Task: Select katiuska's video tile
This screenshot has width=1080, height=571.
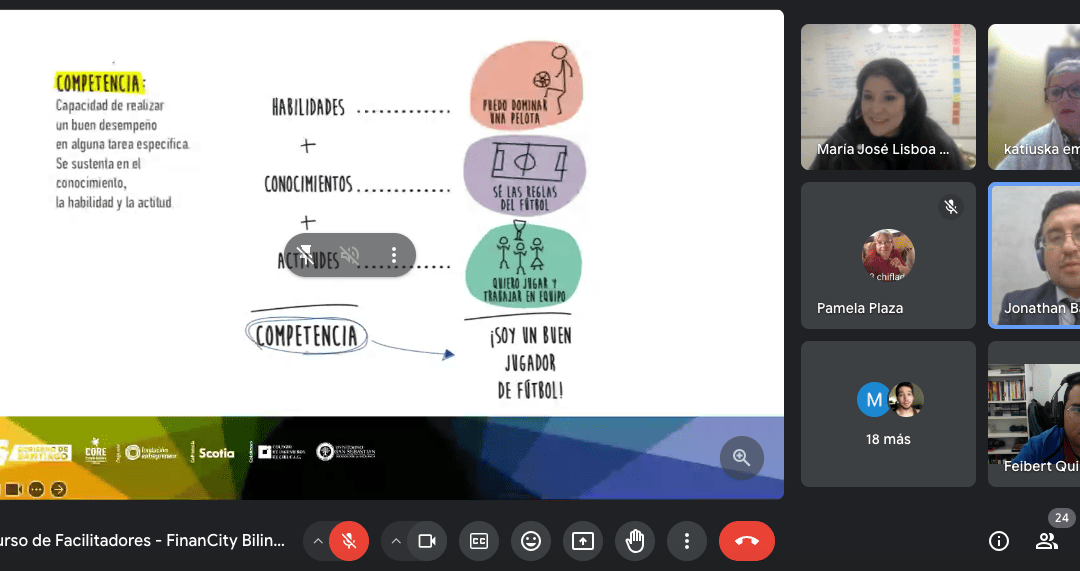Action: (1035, 97)
